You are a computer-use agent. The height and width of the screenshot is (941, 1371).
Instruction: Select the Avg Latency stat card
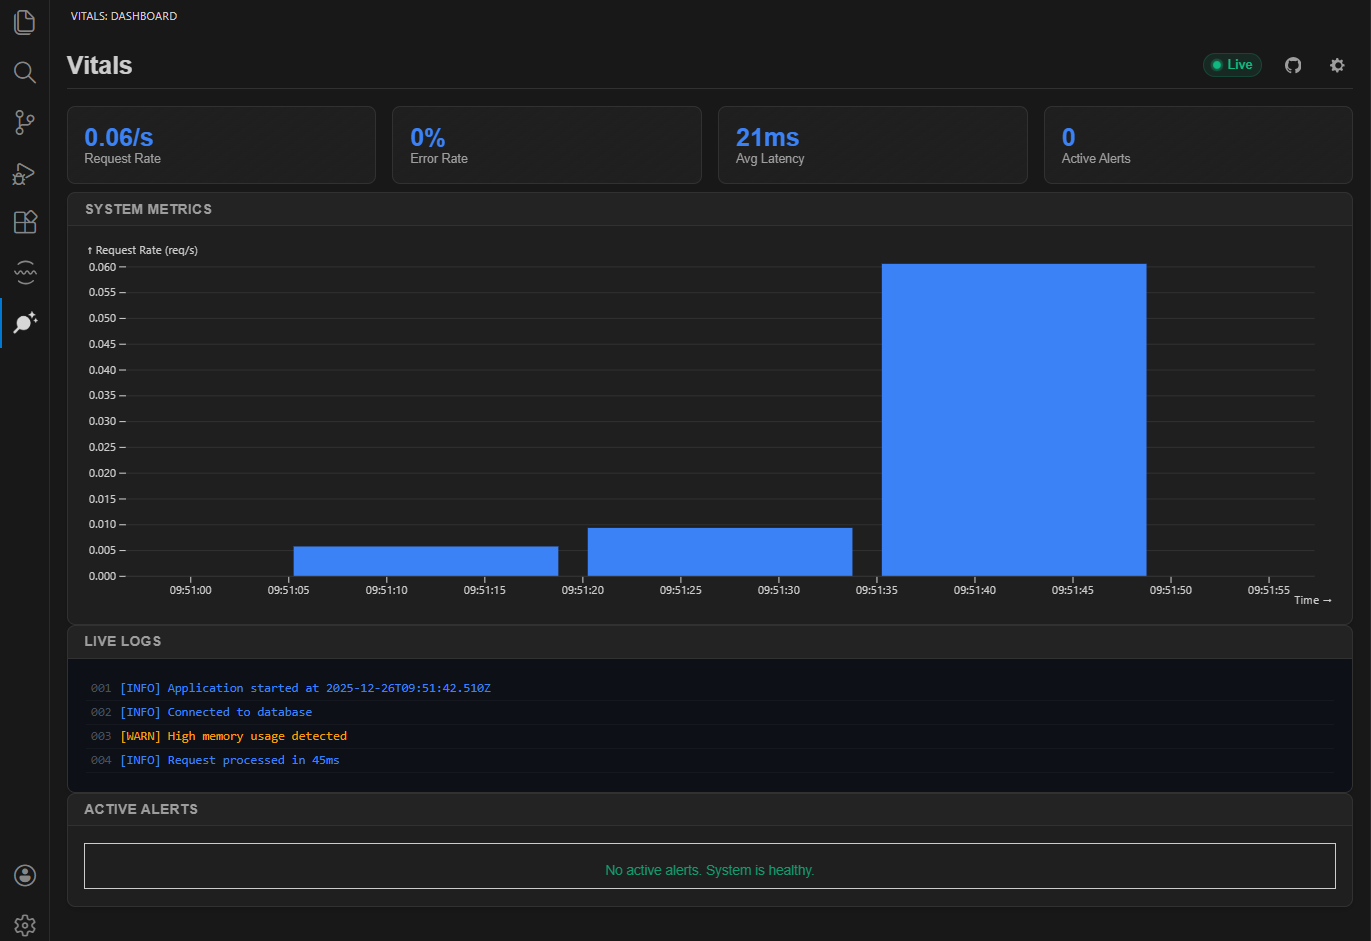(x=872, y=144)
